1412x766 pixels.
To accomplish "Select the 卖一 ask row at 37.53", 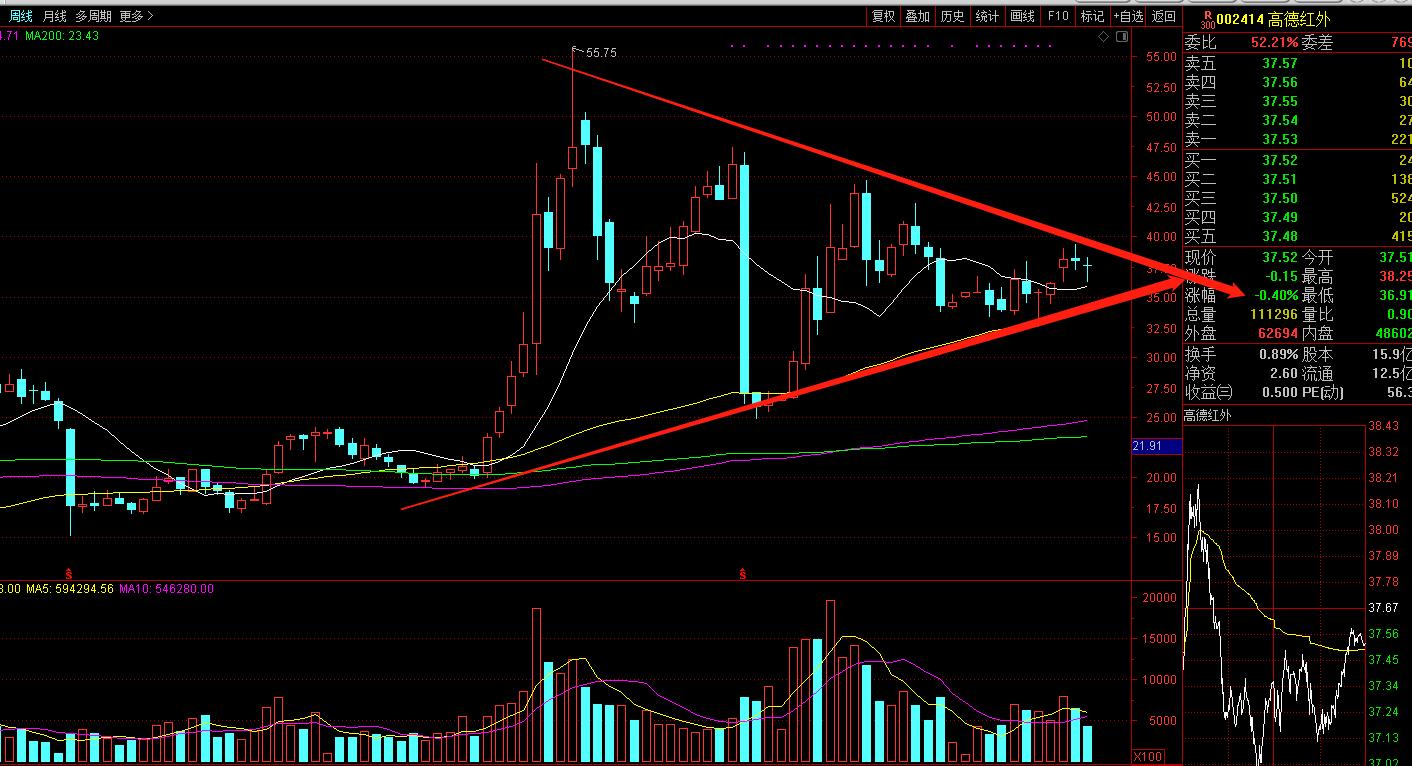I will click(1298, 139).
